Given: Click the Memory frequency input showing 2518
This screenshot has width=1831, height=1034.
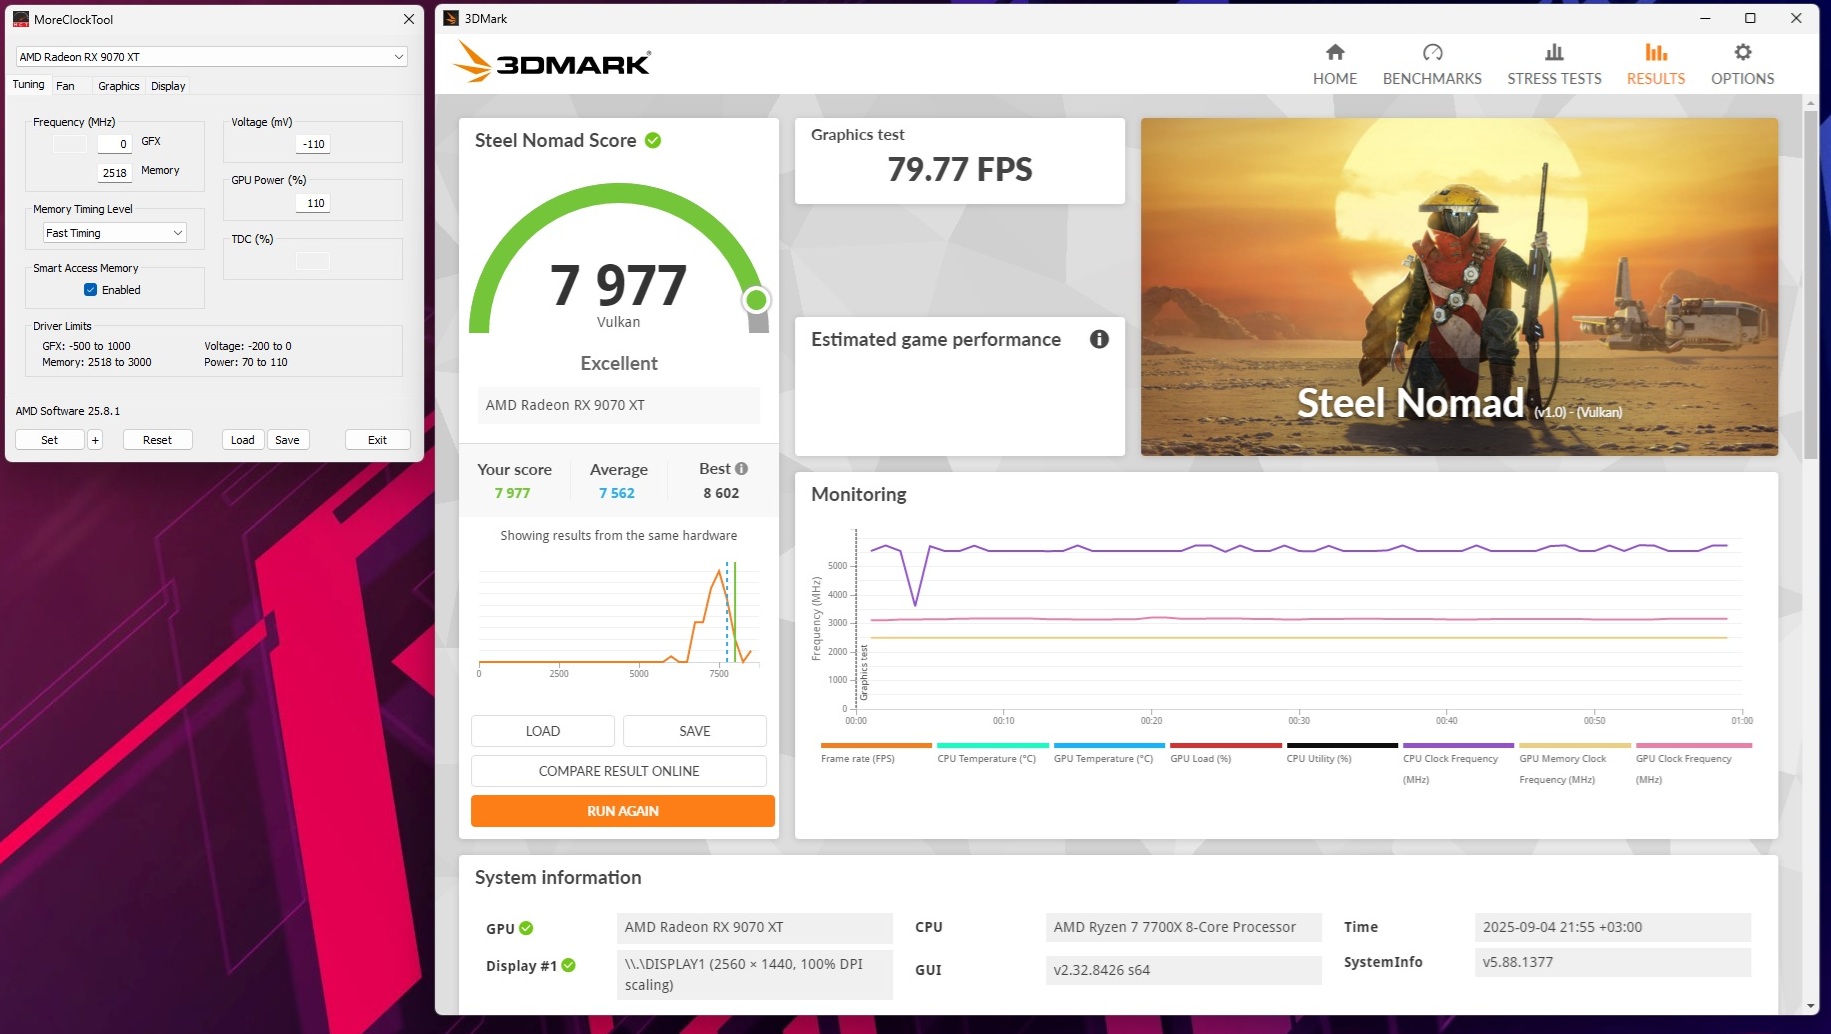Looking at the screenshot, I should [114, 173].
